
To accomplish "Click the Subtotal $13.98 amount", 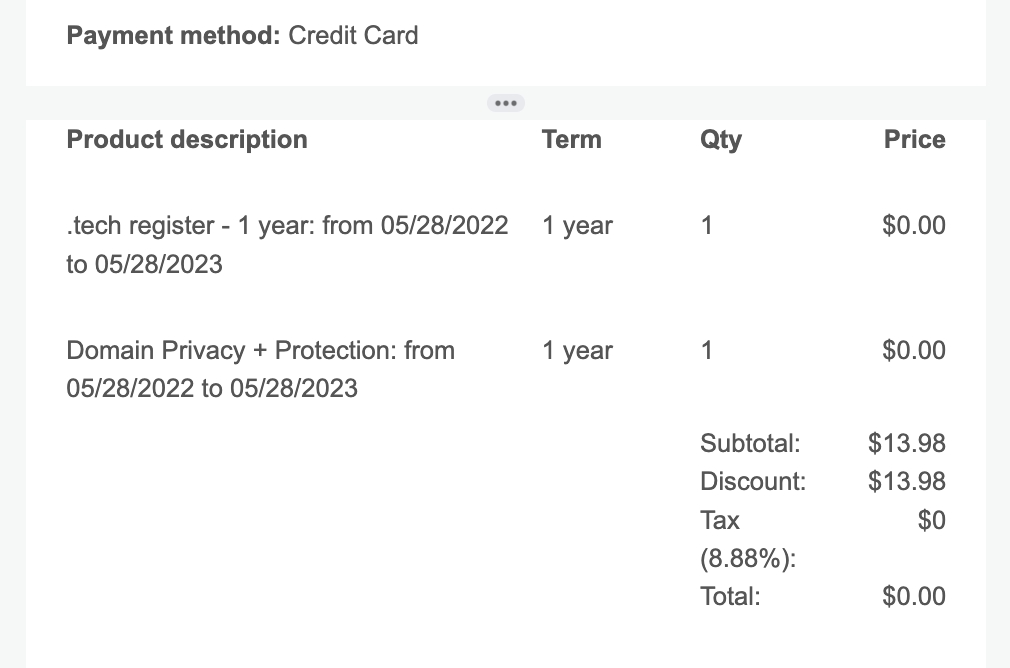I will tap(906, 443).
